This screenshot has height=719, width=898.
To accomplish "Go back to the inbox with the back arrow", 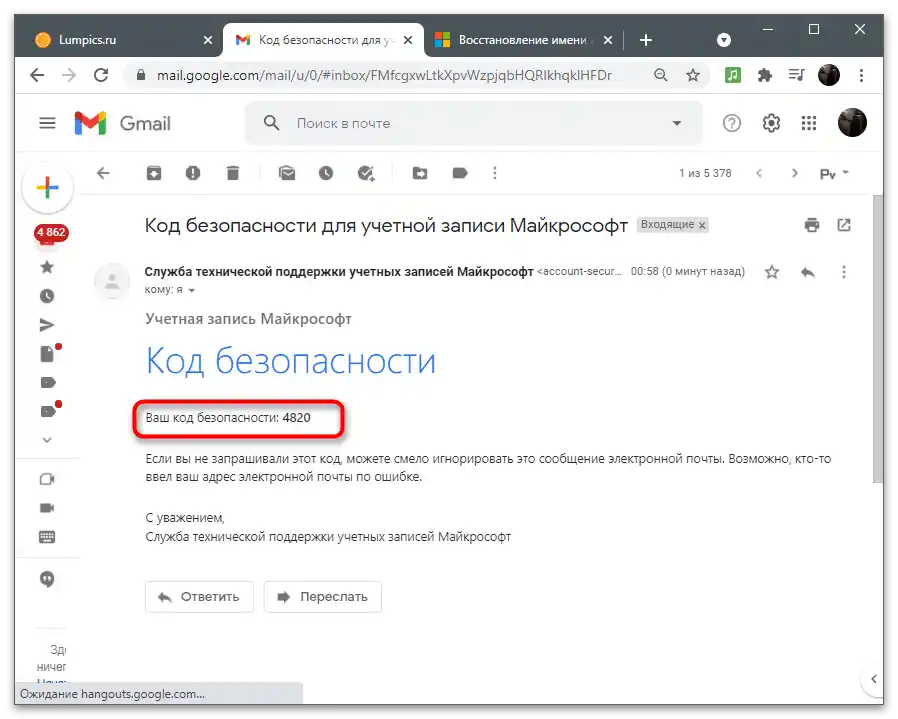I will coord(103,173).
